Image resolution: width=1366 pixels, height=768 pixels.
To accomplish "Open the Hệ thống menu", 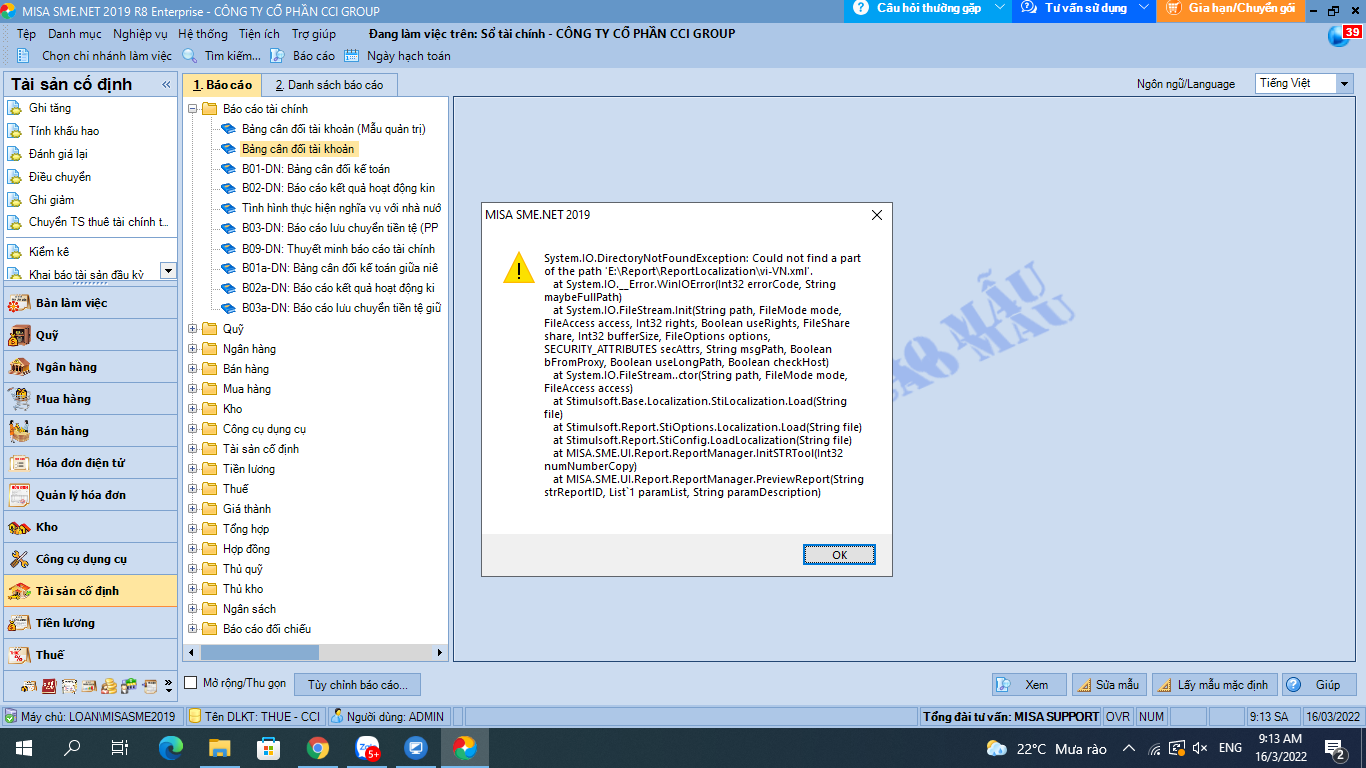I will point(203,34).
